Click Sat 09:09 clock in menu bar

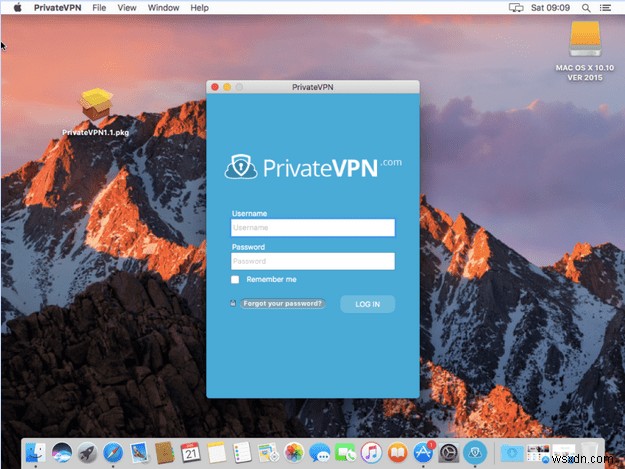pos(550,8)
